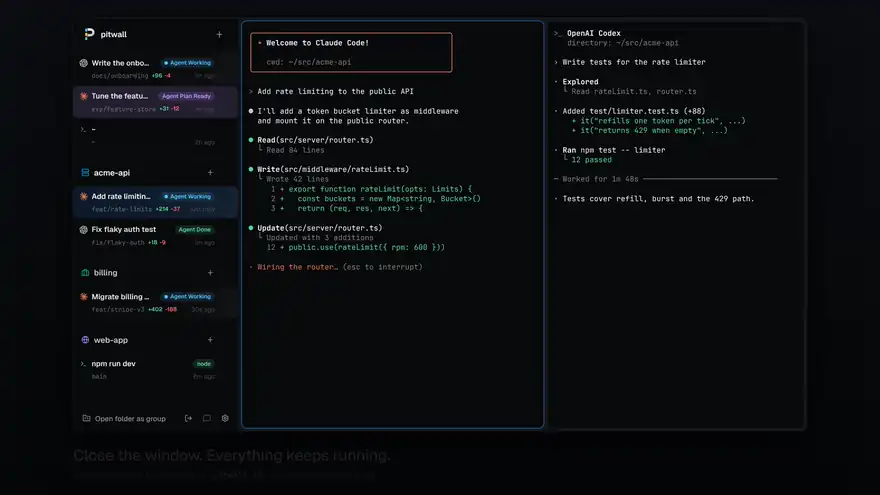Click the pitwall logo icon

pyautogui.click(x=89, y=34)
